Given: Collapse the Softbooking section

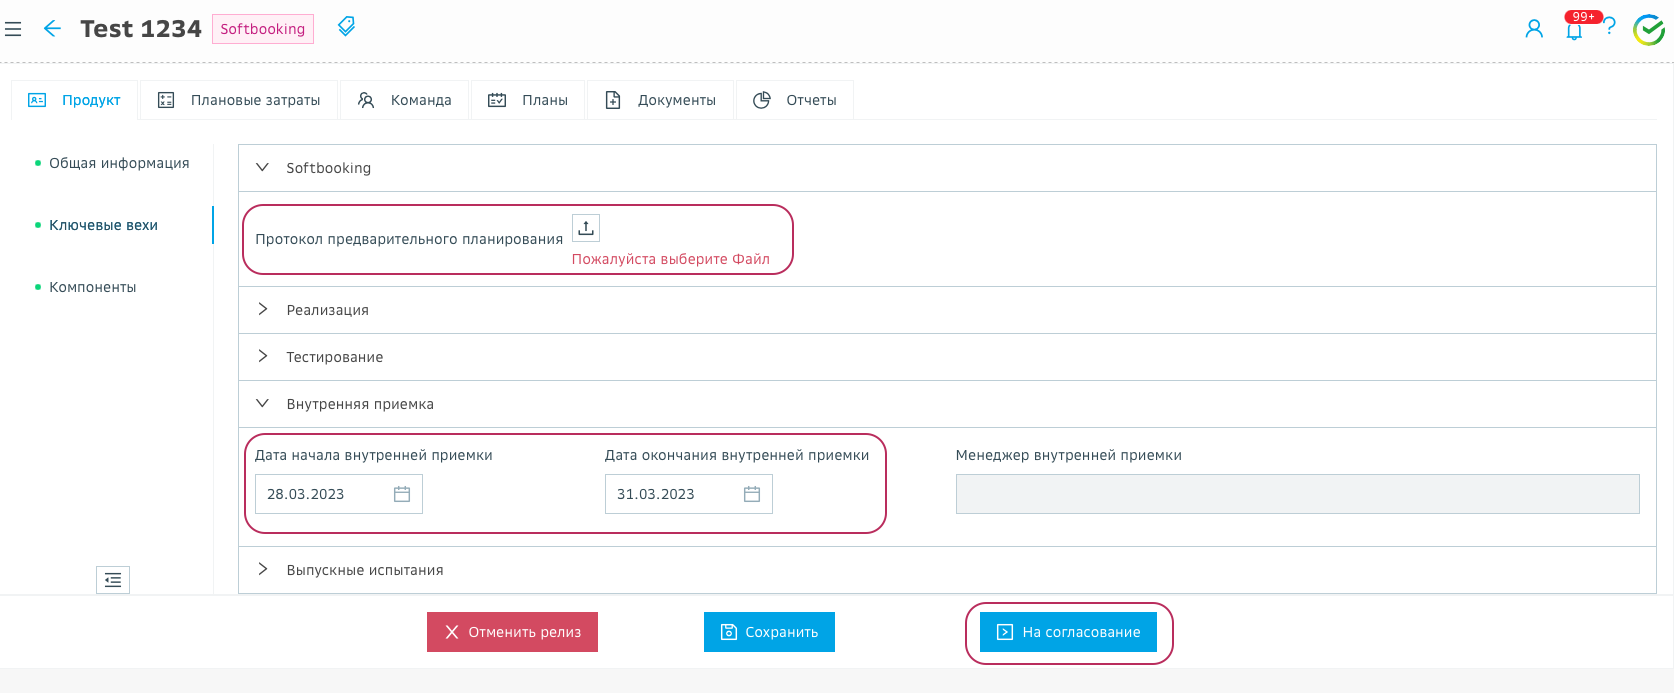Looking at the screenshot, I should tap(263, 168).
